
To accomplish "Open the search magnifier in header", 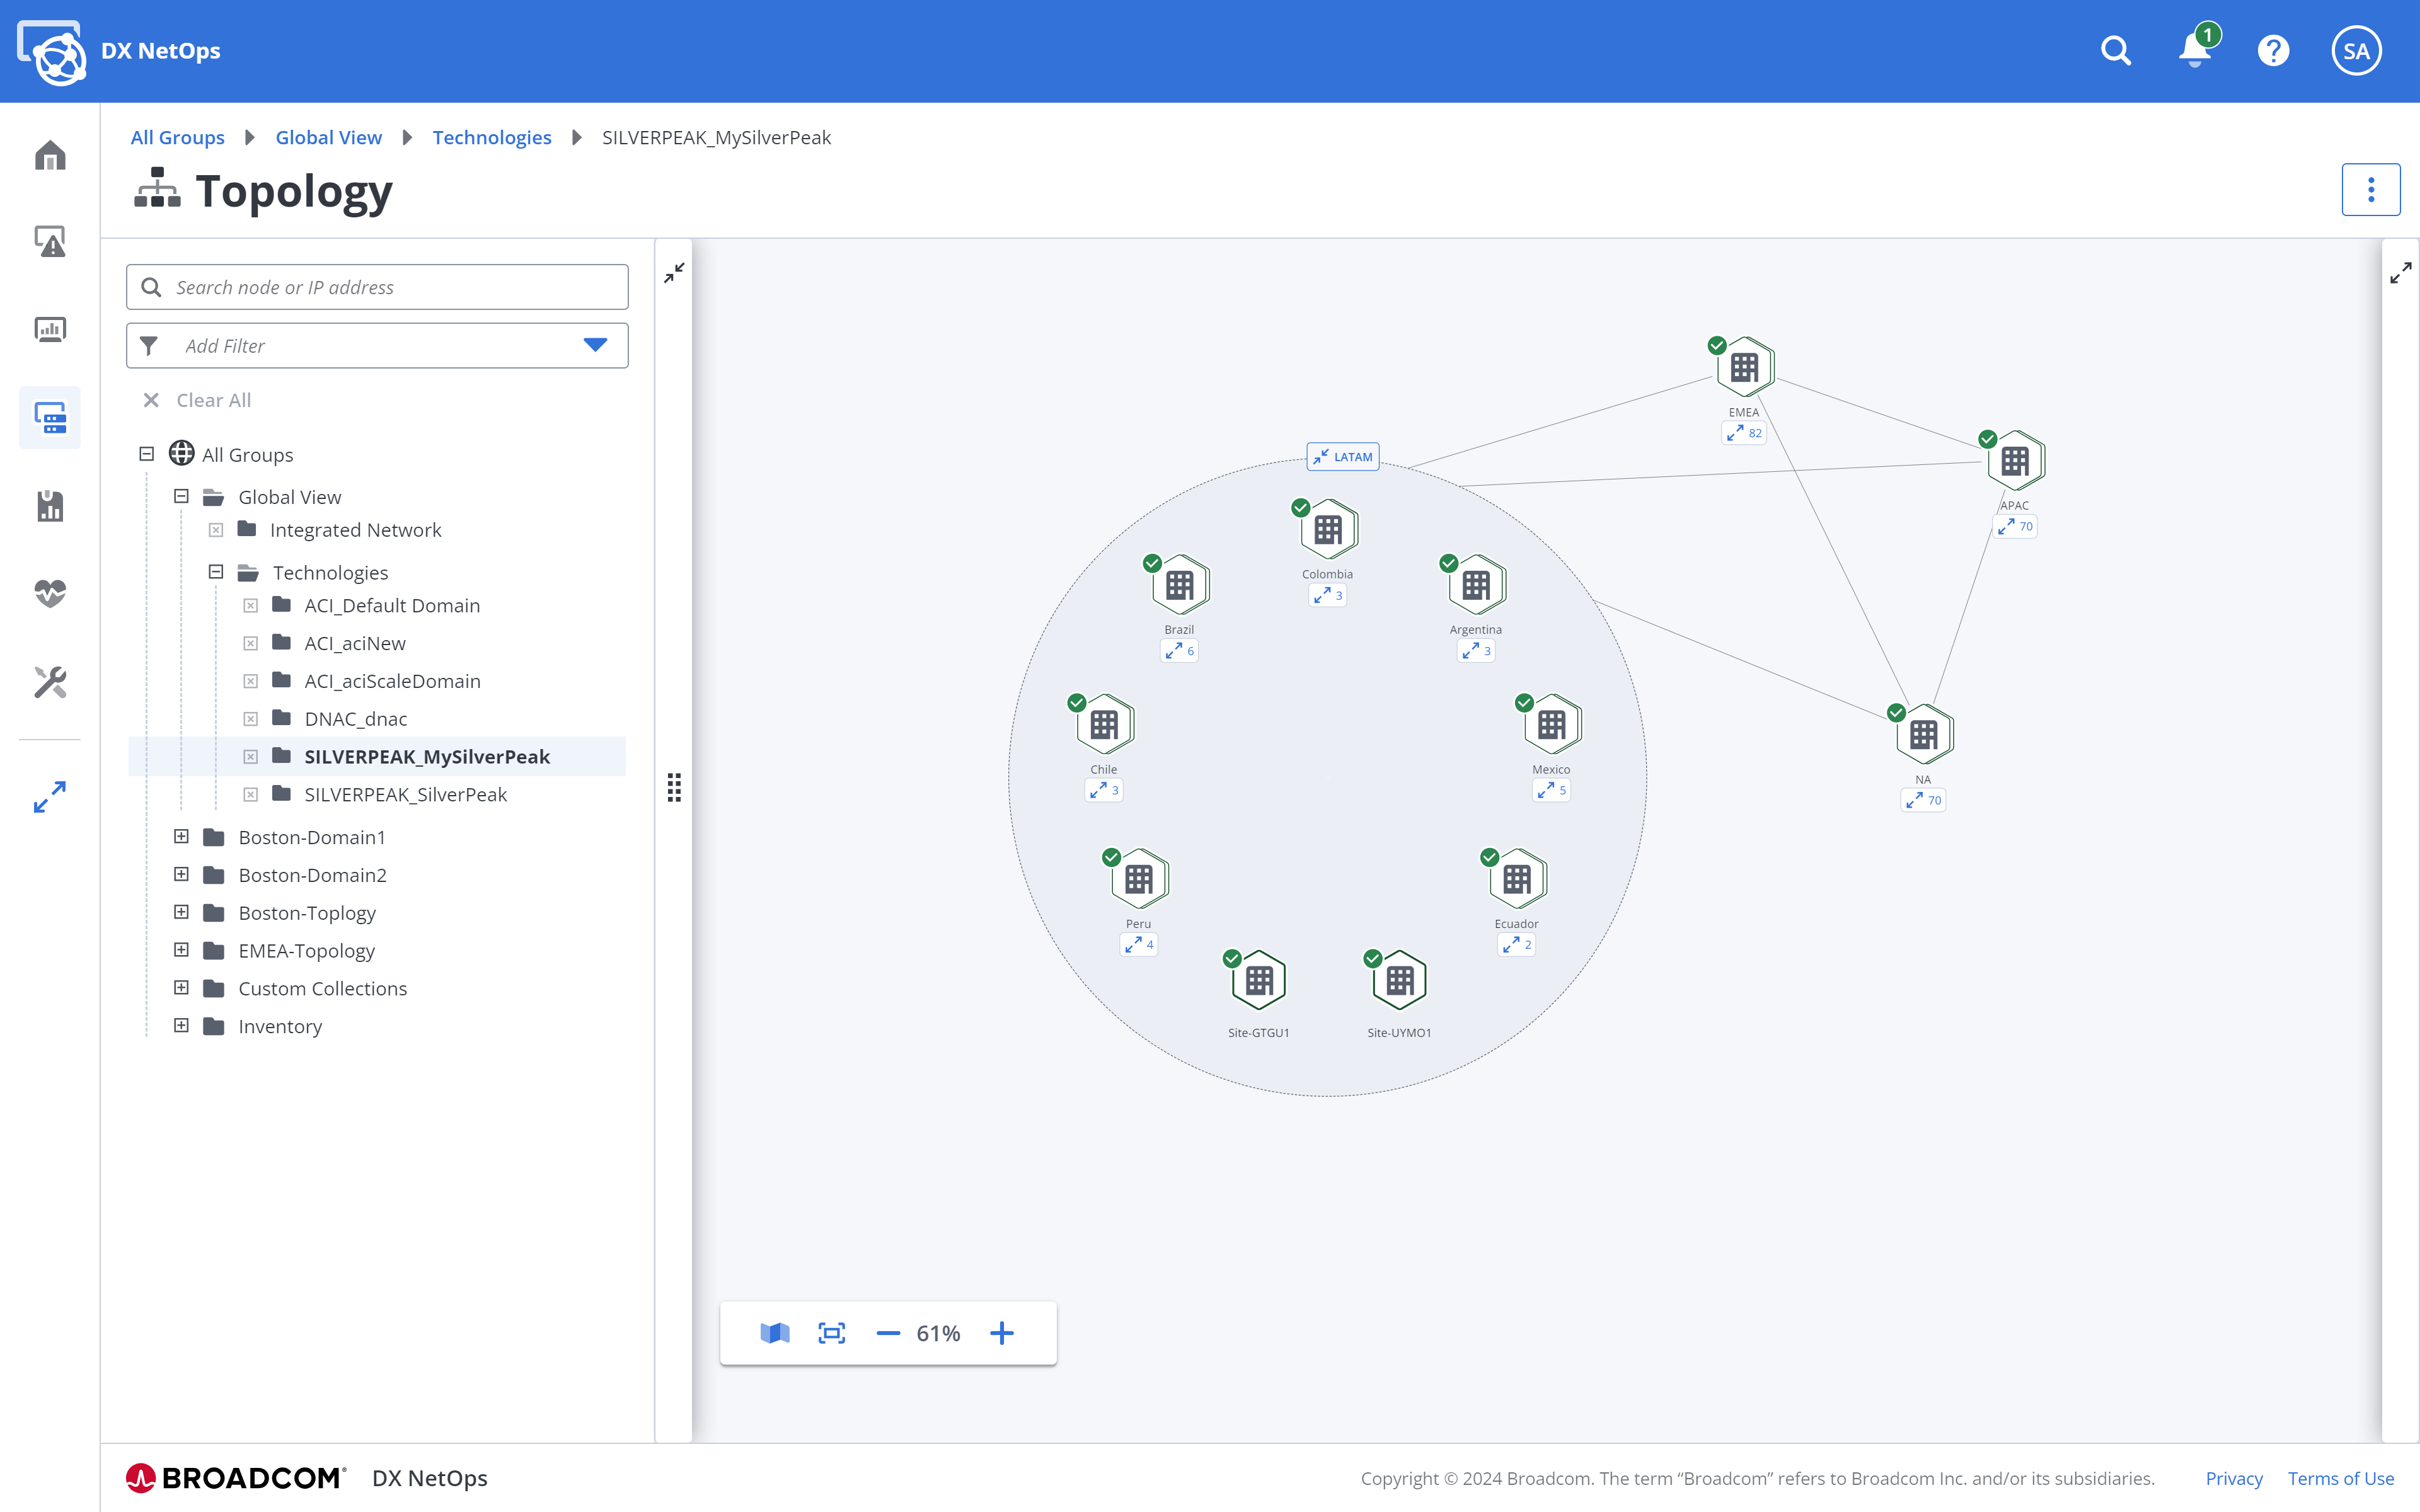I will click(2116, 51).
